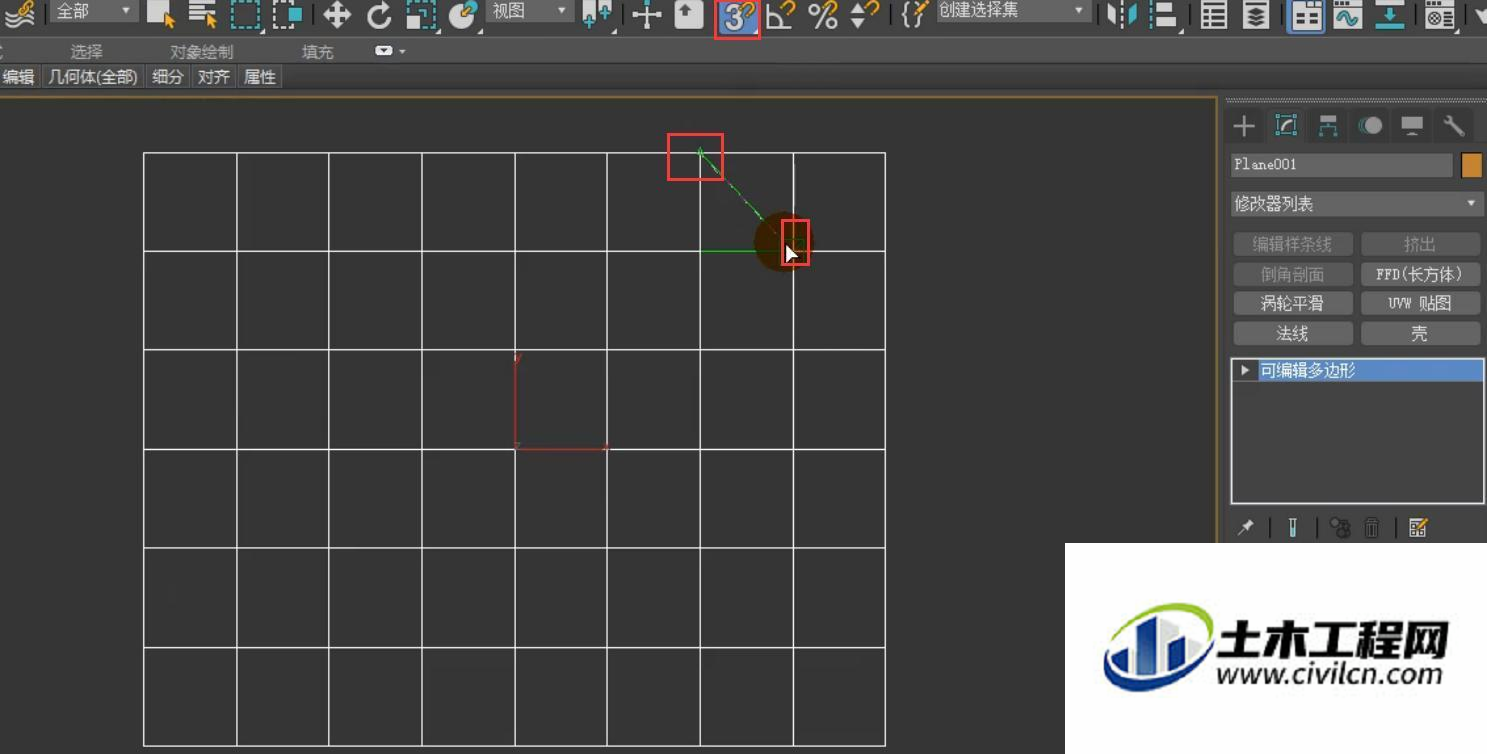Open Edit Named Selection Sets

(913, 14)
